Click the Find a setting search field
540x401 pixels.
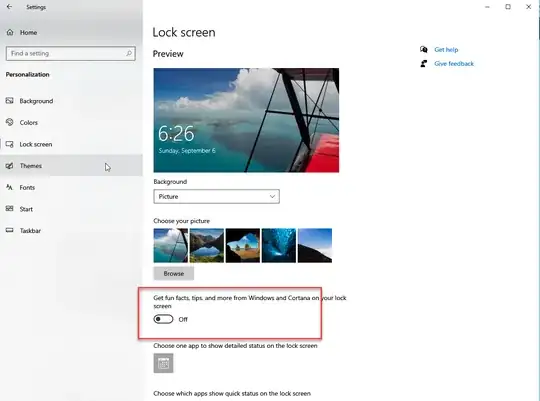point(71,53)
